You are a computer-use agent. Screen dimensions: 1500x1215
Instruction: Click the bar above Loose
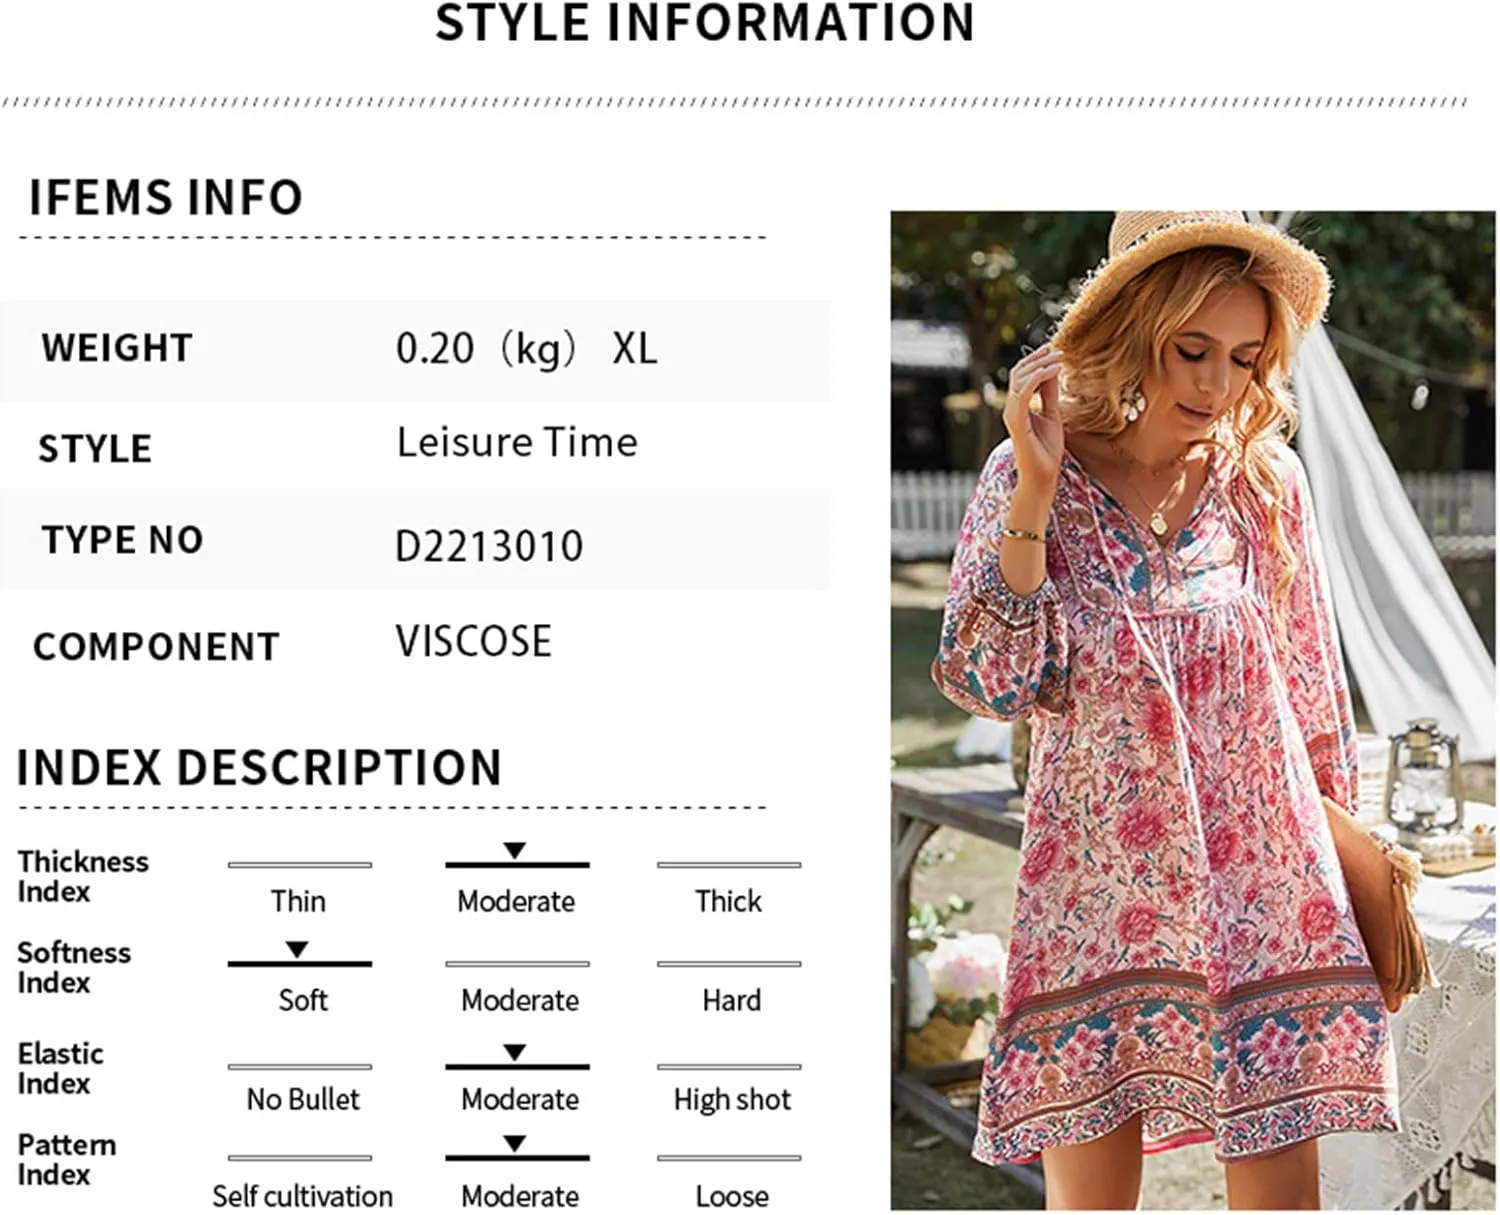coord(729,1158)
